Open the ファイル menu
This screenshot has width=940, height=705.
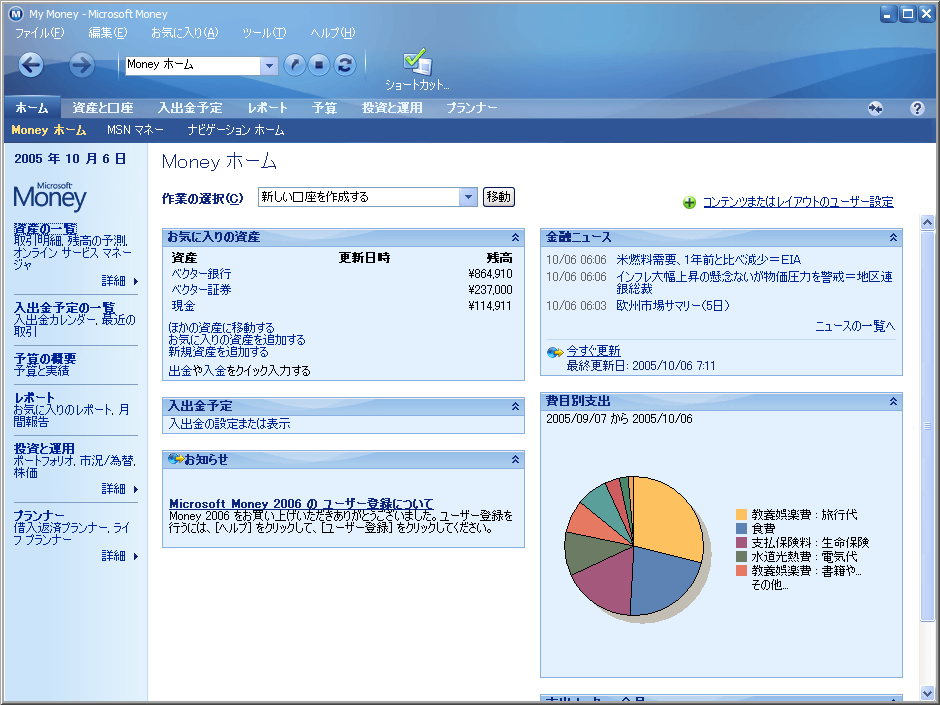[40, 33]
